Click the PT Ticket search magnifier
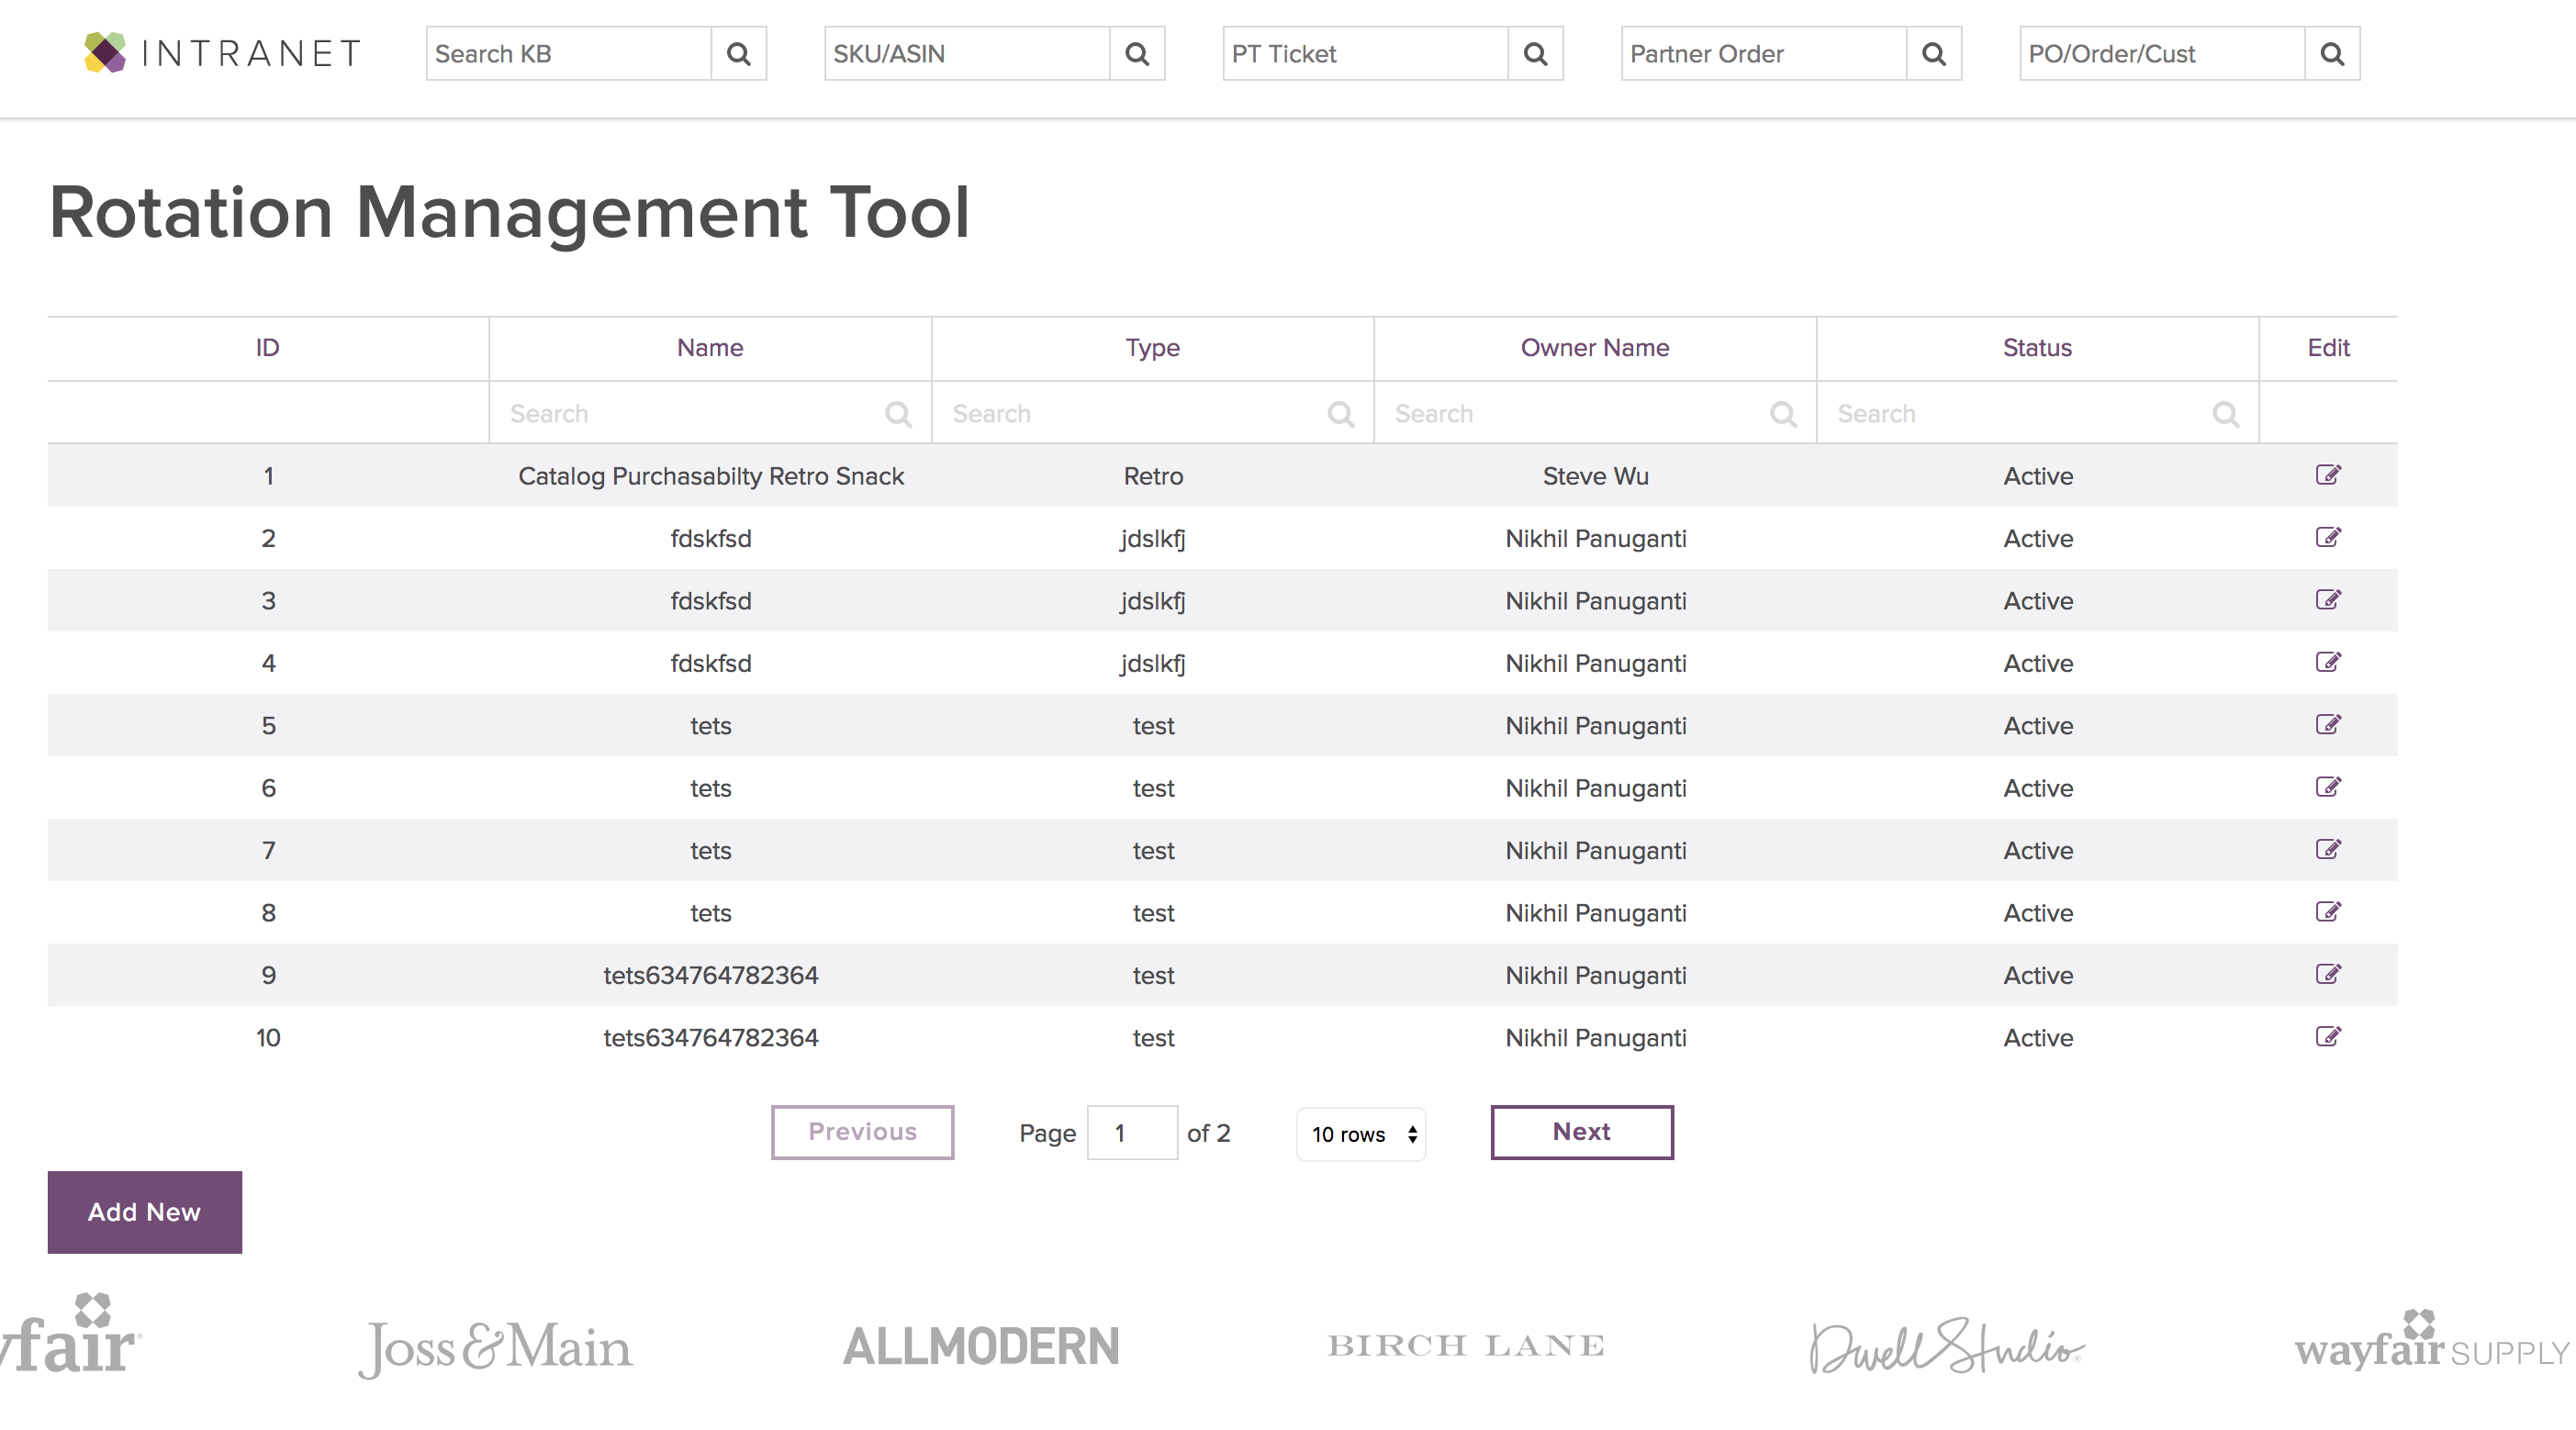 pos(1535,54)
